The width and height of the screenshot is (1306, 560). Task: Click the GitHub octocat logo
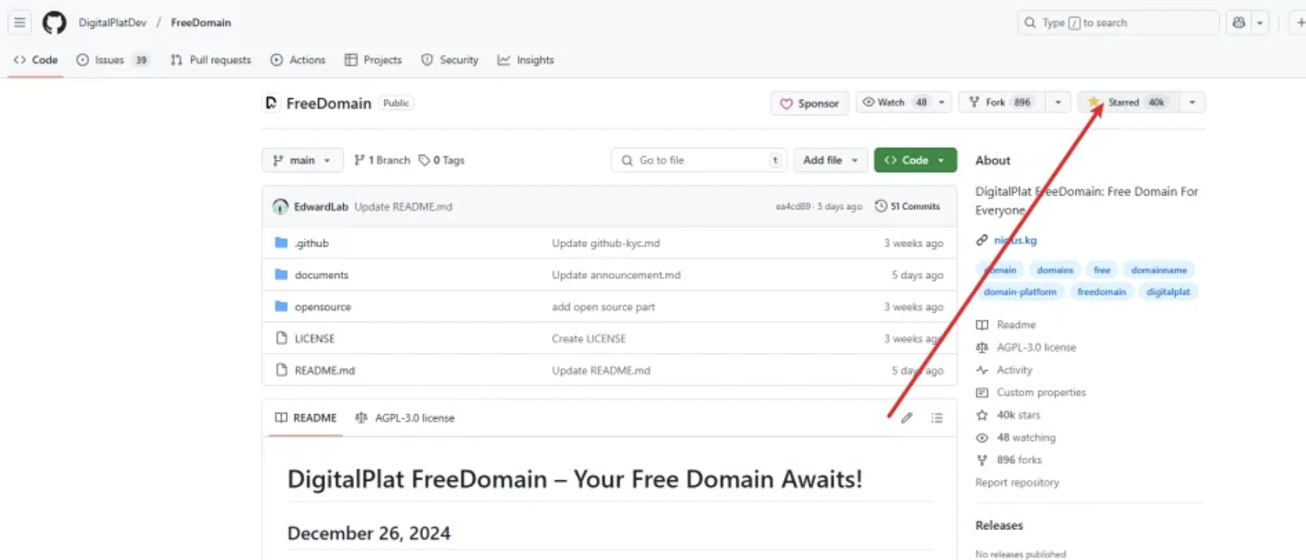[x=54, y=22]
